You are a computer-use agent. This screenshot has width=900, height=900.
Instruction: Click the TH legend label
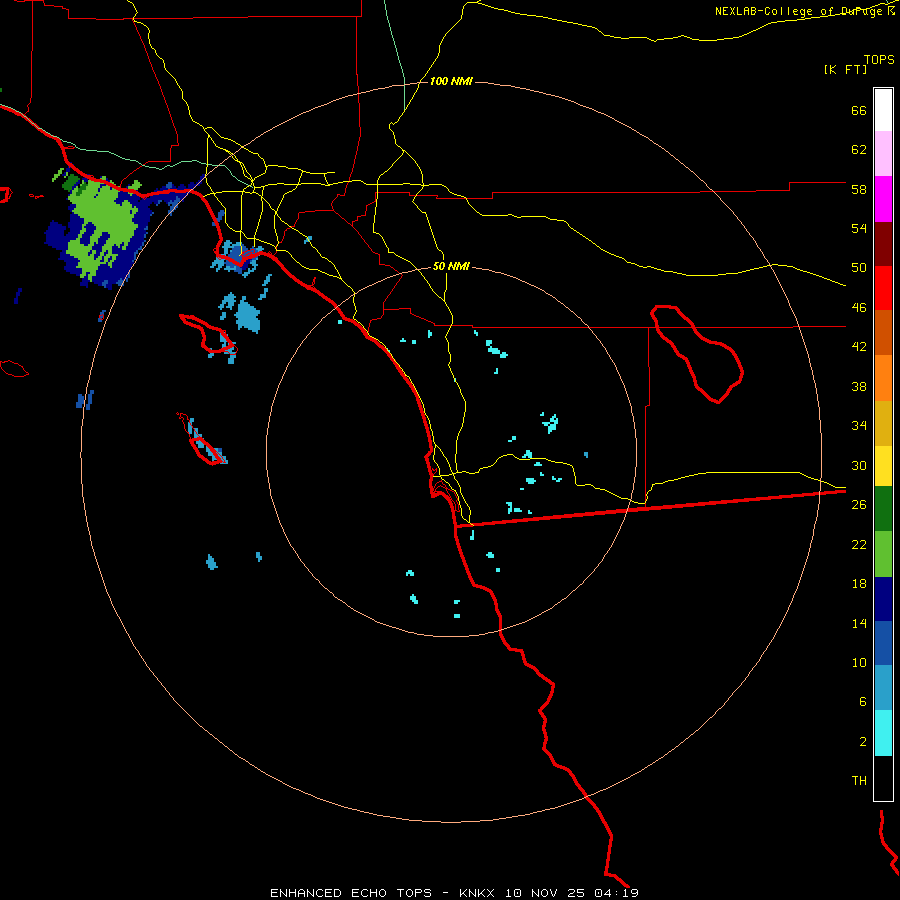click(859, 781)
